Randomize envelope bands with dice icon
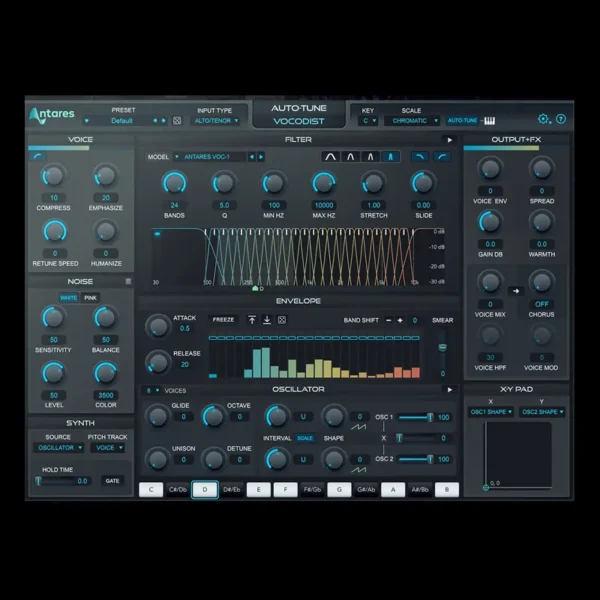The width and height of the screenshot is (600, 600). 282,320
